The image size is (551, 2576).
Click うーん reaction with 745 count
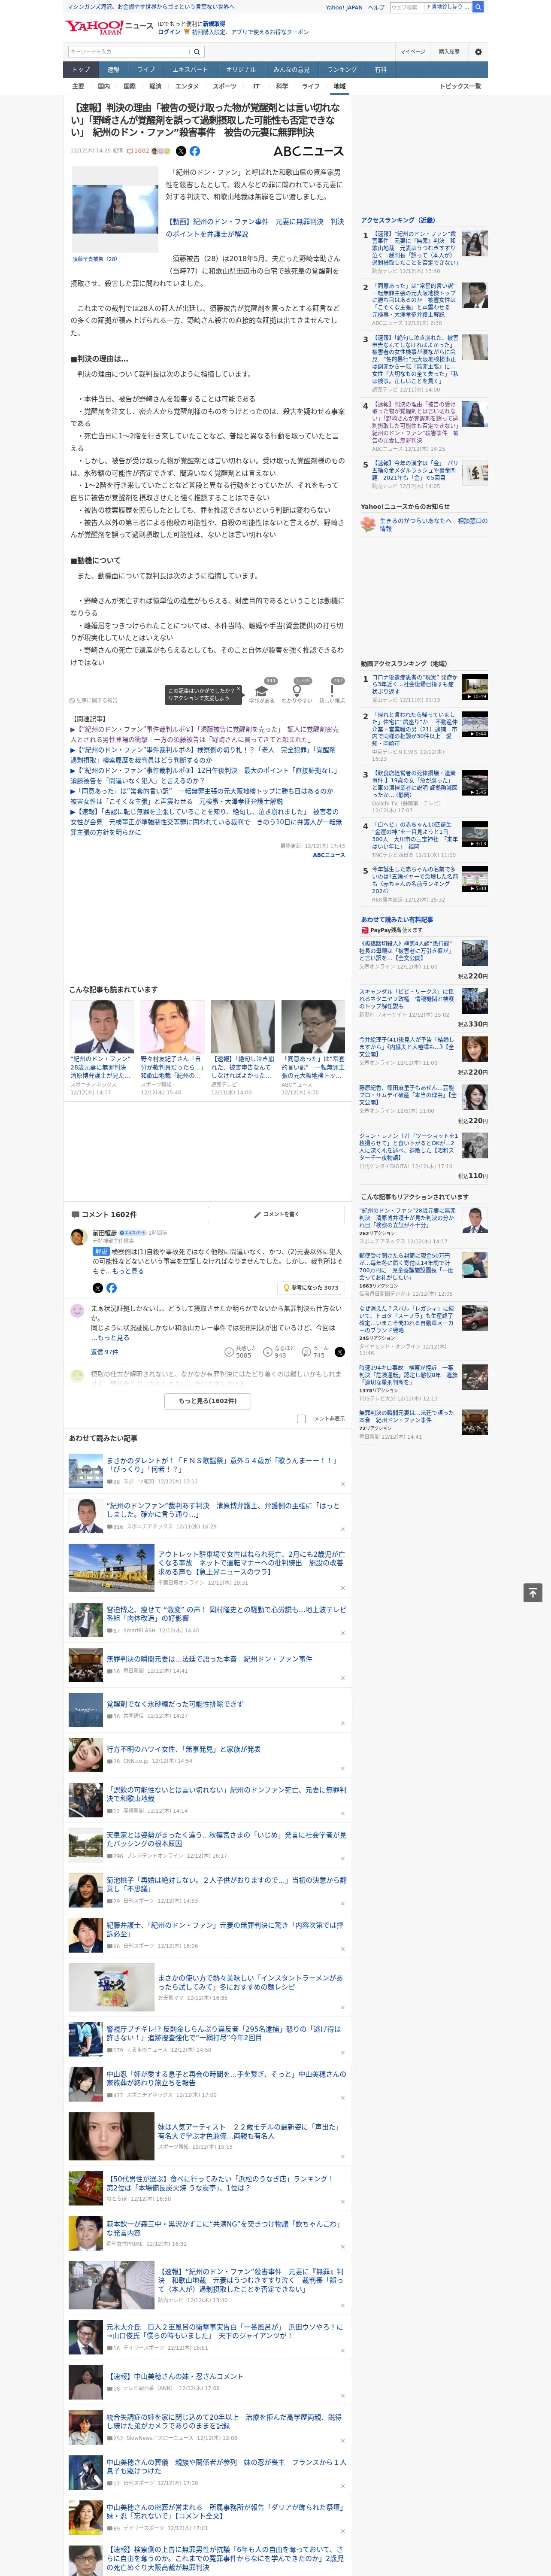[x=316, y=1351]
